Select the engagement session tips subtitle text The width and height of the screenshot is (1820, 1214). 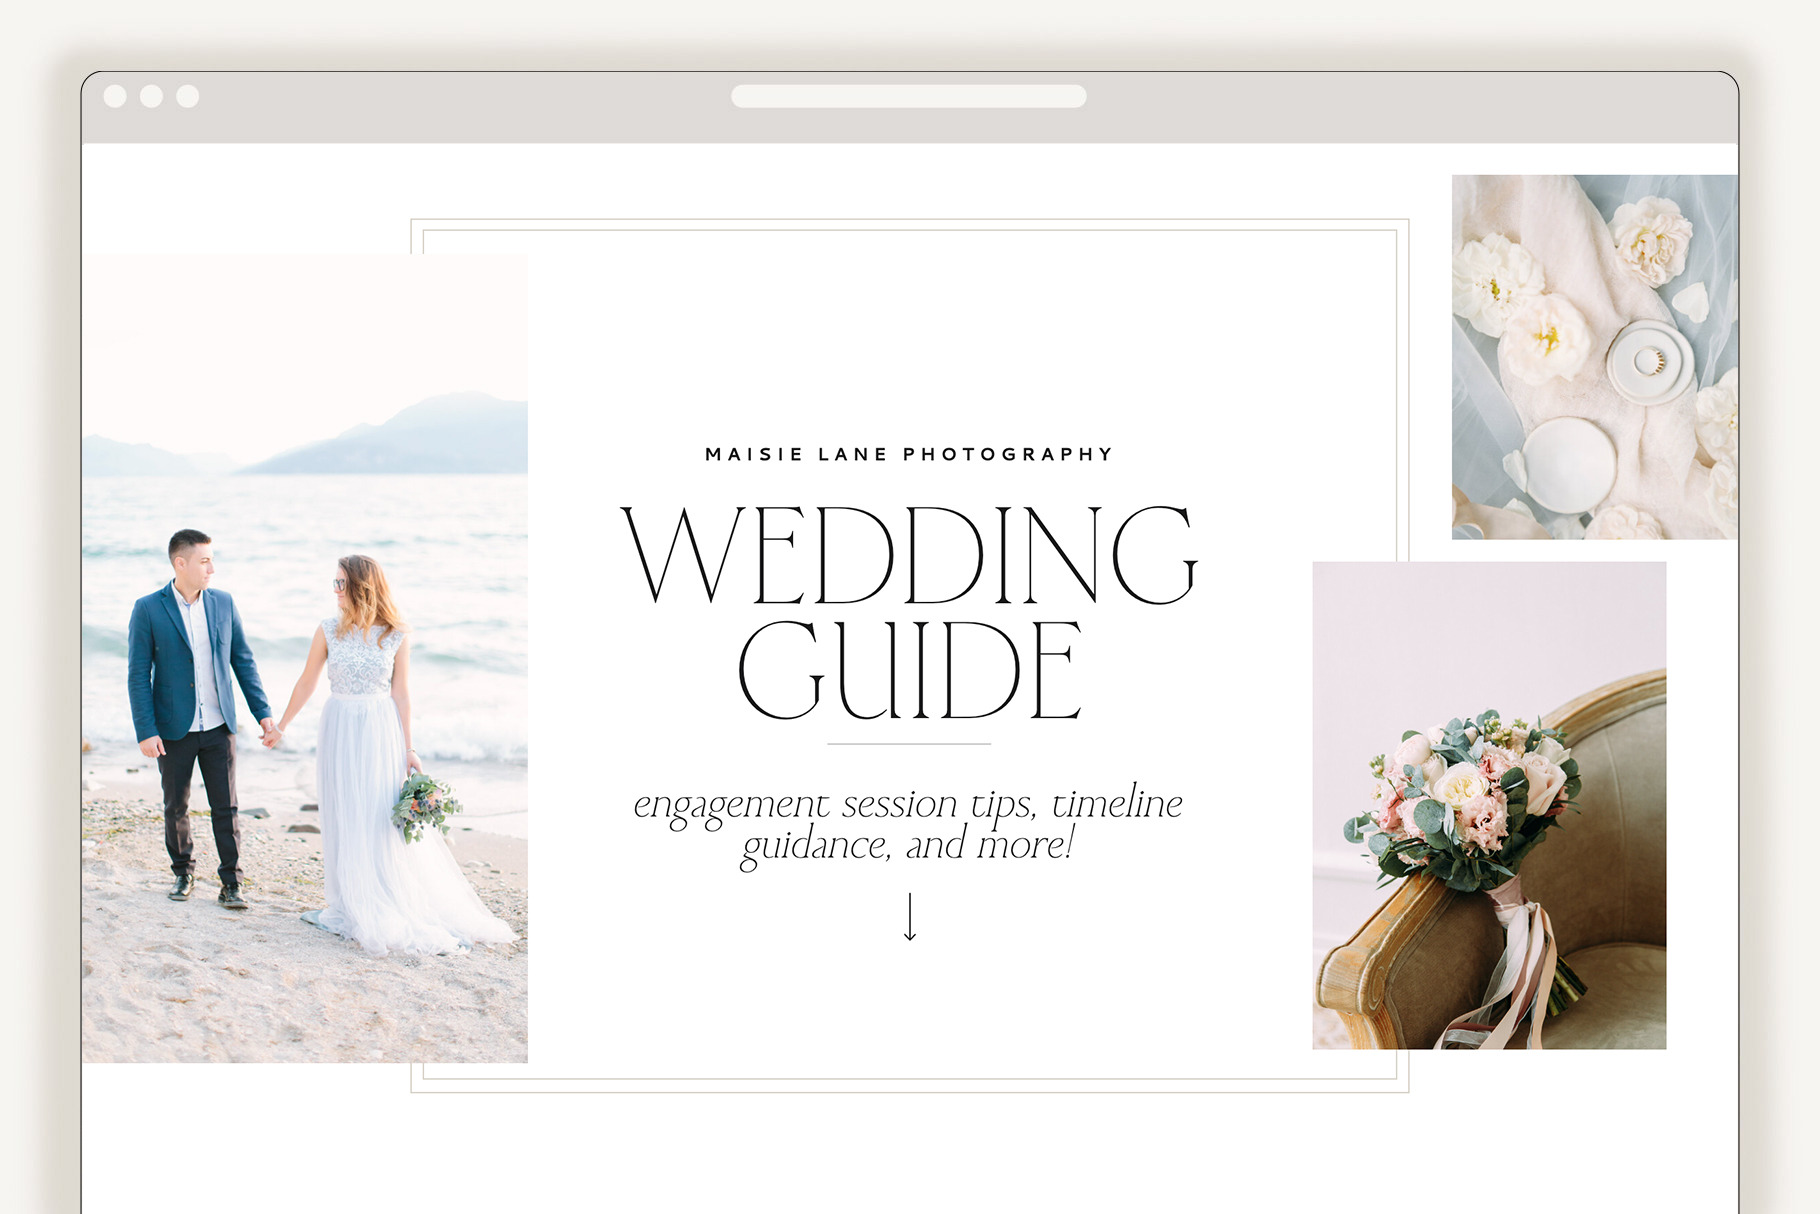click(x=908, y=823)
